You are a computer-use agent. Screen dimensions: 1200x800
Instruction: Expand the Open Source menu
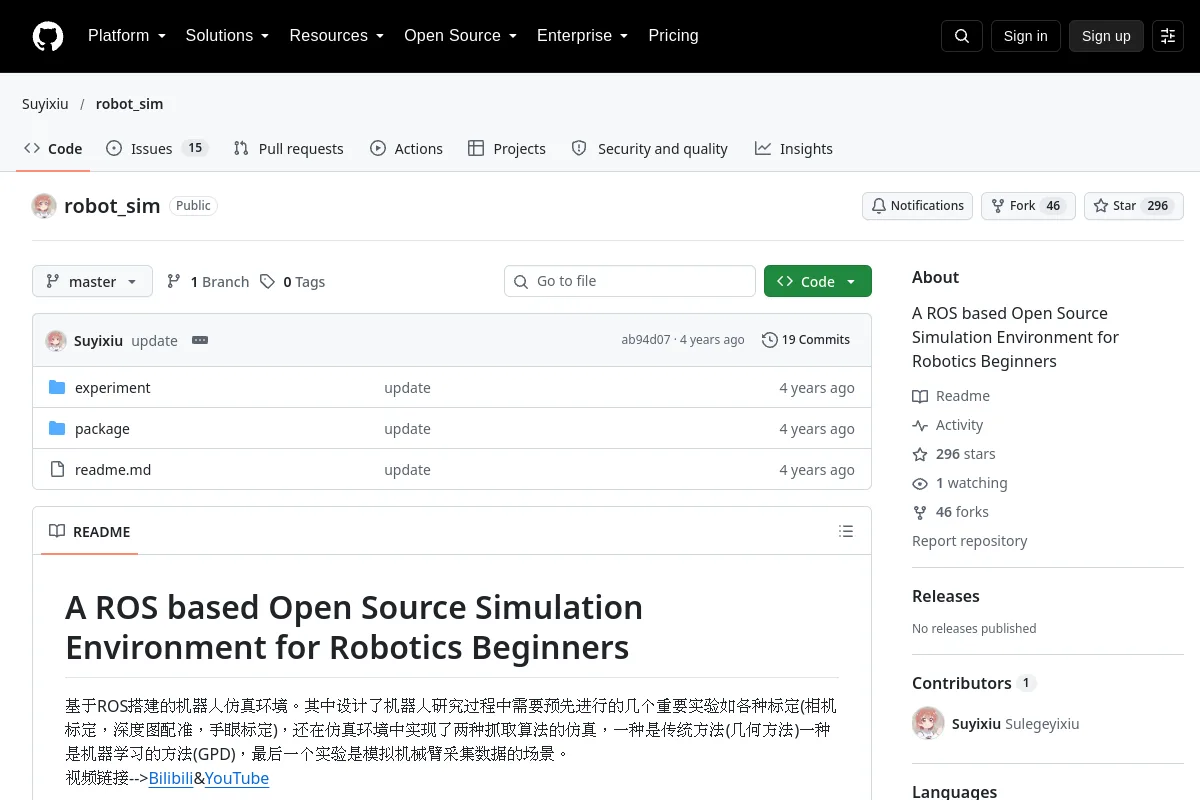coord(460,36)
